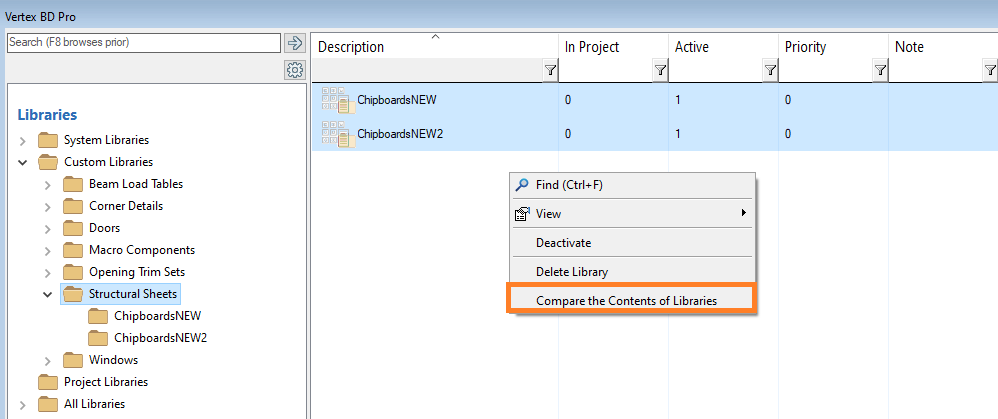The height and width of the screenshot is (419, 998).
Task: Click the filter icon in In Project column
Action: click(659, 71)
